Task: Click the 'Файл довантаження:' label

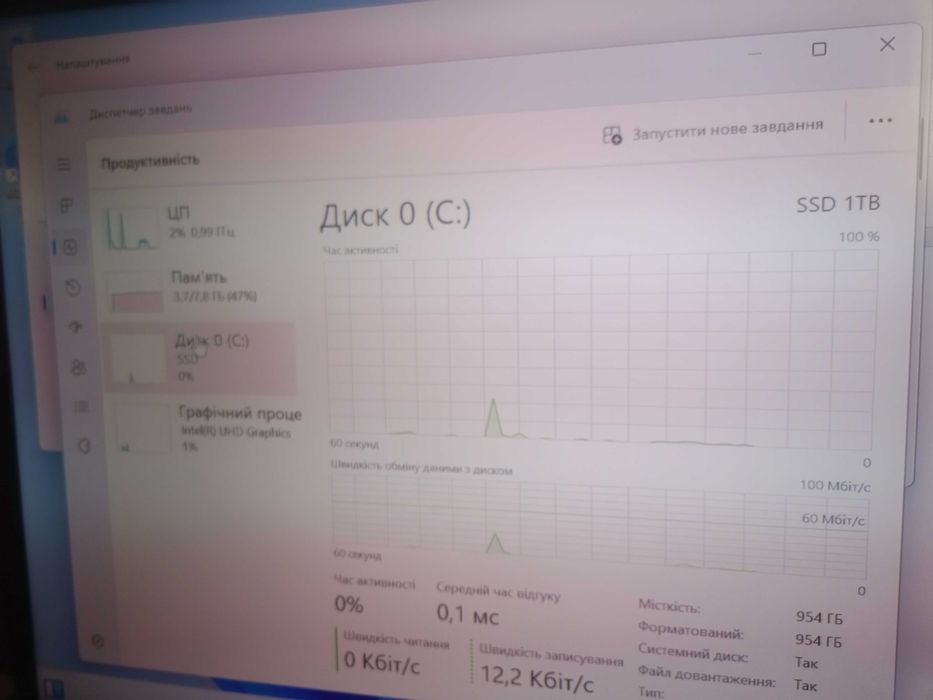Action: pyautogui.click(x=707, y=676)
